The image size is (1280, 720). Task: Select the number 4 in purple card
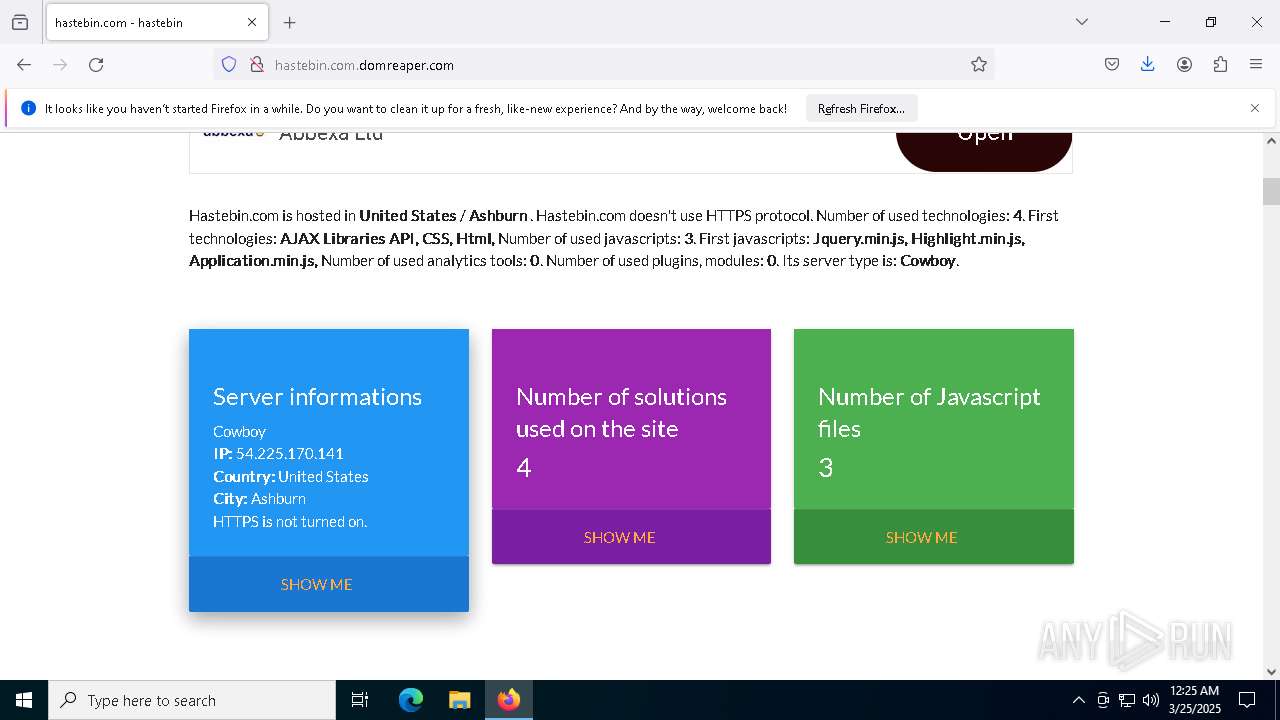click(x=524, y=467)
